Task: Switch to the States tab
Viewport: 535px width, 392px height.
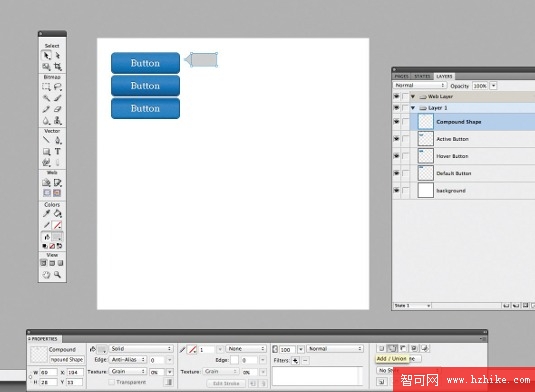Action: (422, 76)
